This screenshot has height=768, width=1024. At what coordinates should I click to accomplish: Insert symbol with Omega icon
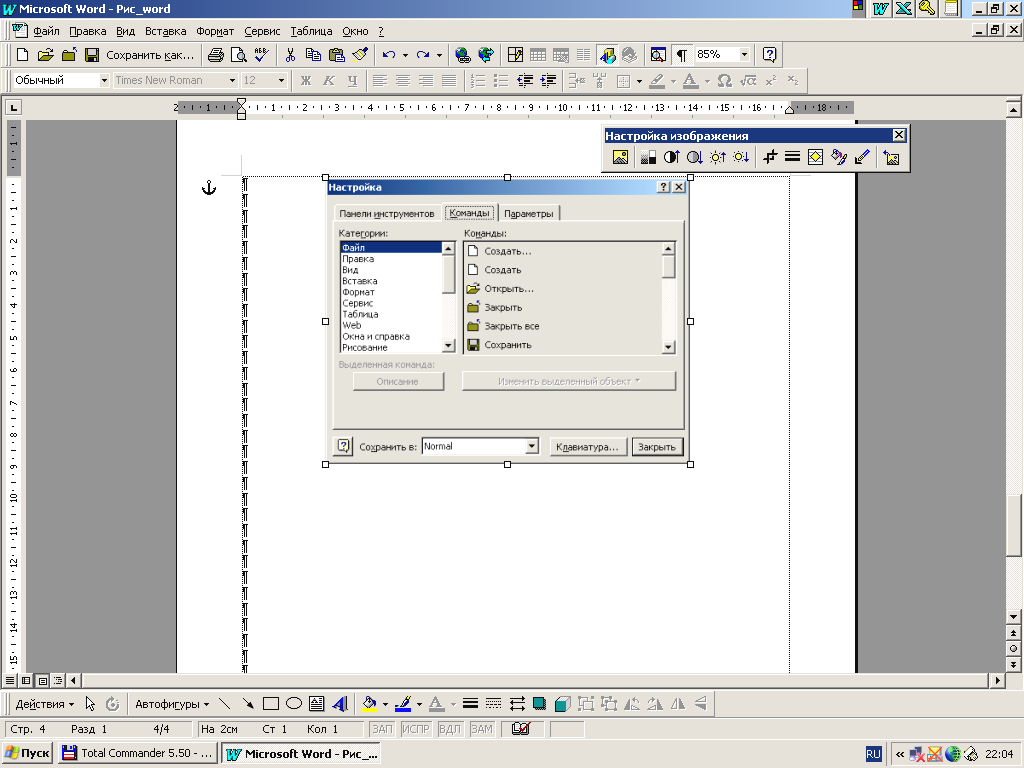pos(724,80)
